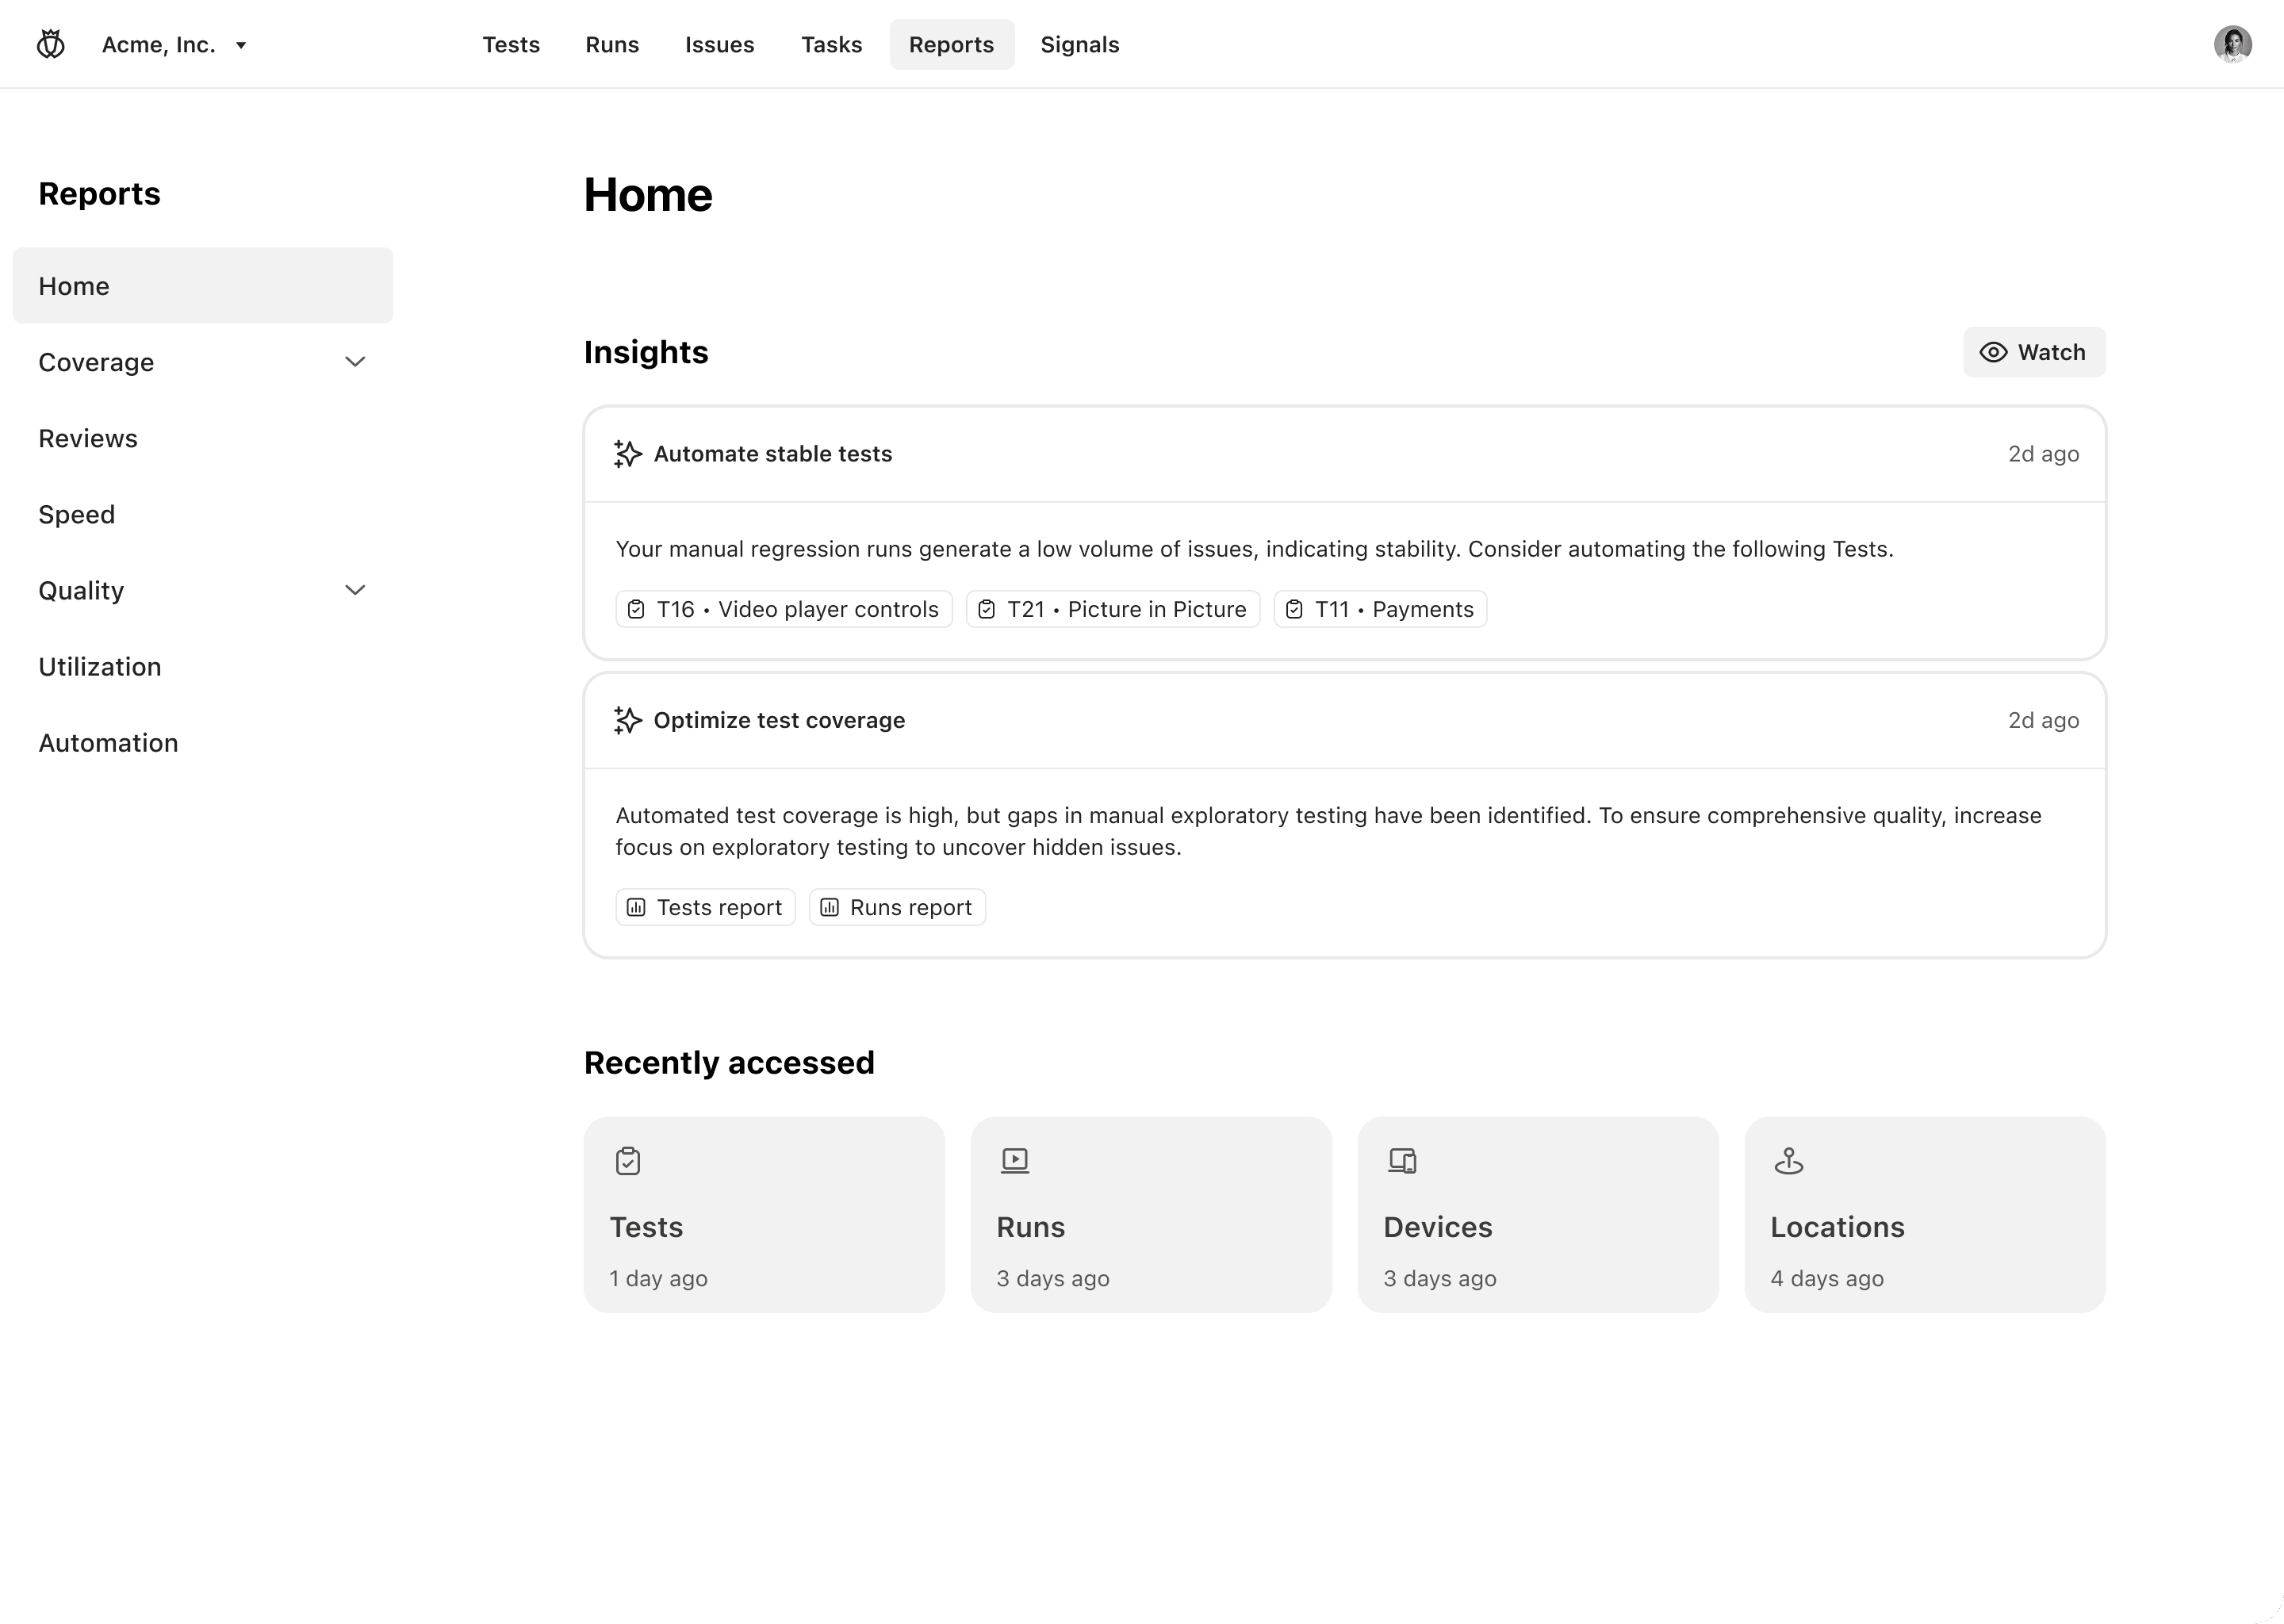Click the user avatar in the top right

pyautogui.click(x=2233, y=43)
